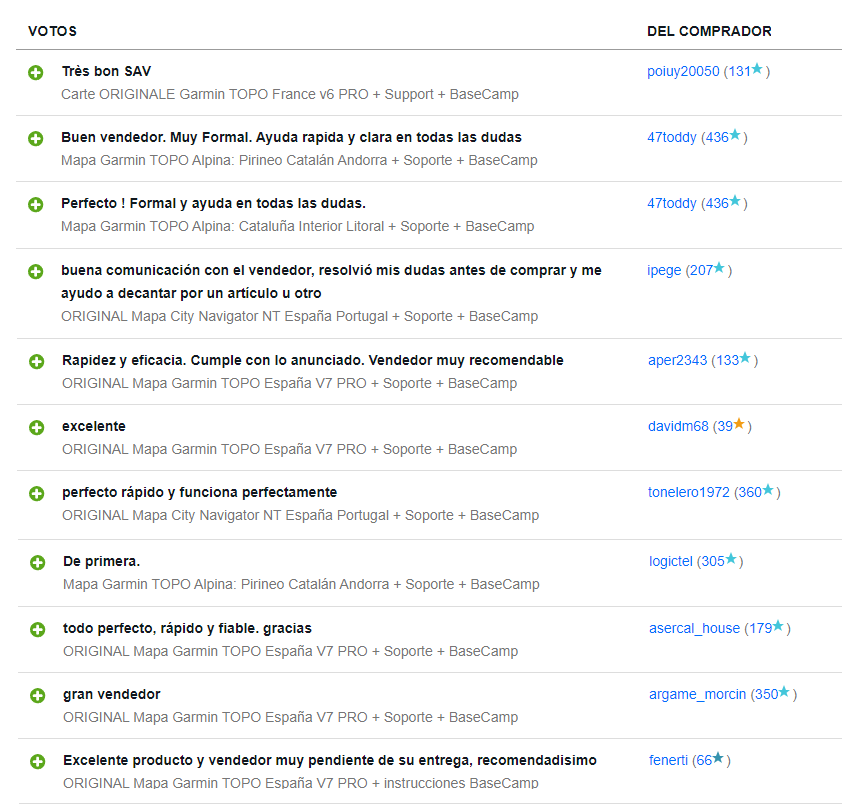Click the 'City Navigator NT' item title in ipege's row

(x=300, y=316)
